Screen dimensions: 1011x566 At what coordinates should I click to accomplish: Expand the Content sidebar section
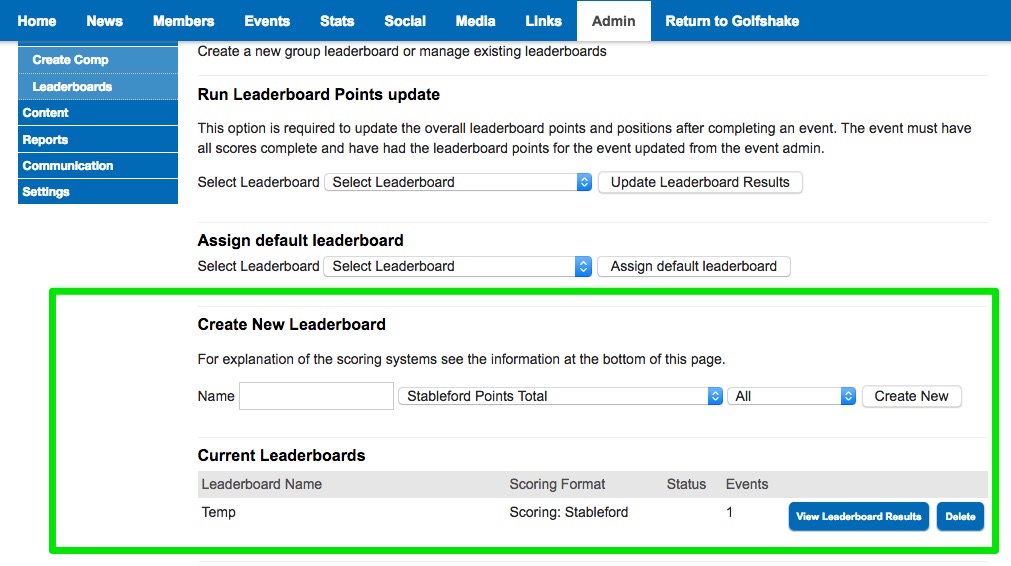coord(46,113)
